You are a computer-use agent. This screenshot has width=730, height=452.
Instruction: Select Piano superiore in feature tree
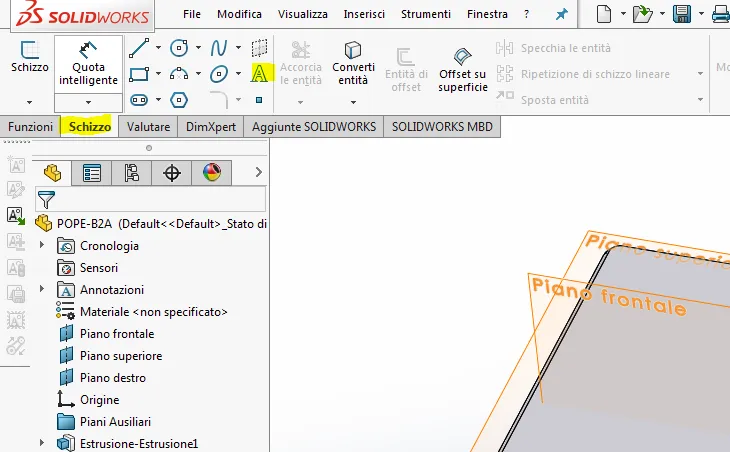point(111,356)
